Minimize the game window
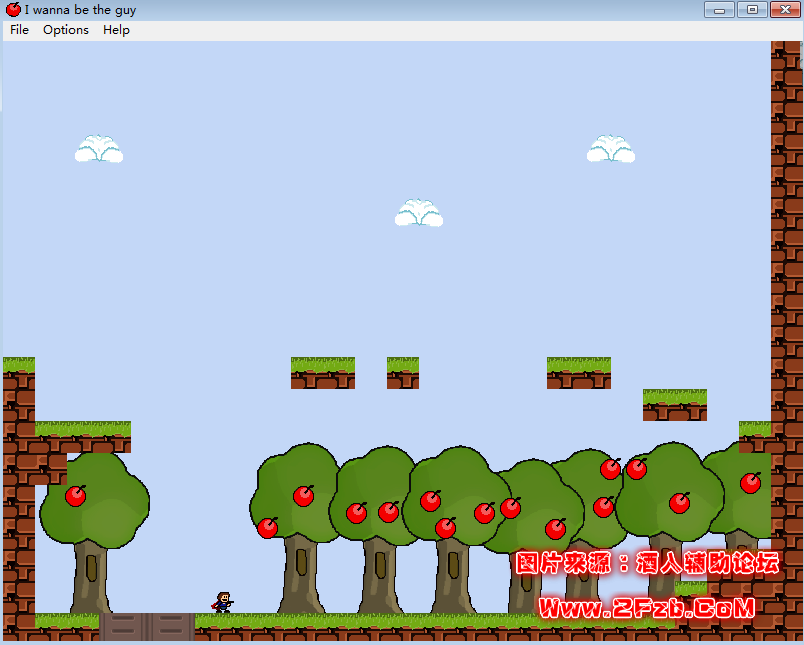Viewport: 804px width, 645px height. 719,10
